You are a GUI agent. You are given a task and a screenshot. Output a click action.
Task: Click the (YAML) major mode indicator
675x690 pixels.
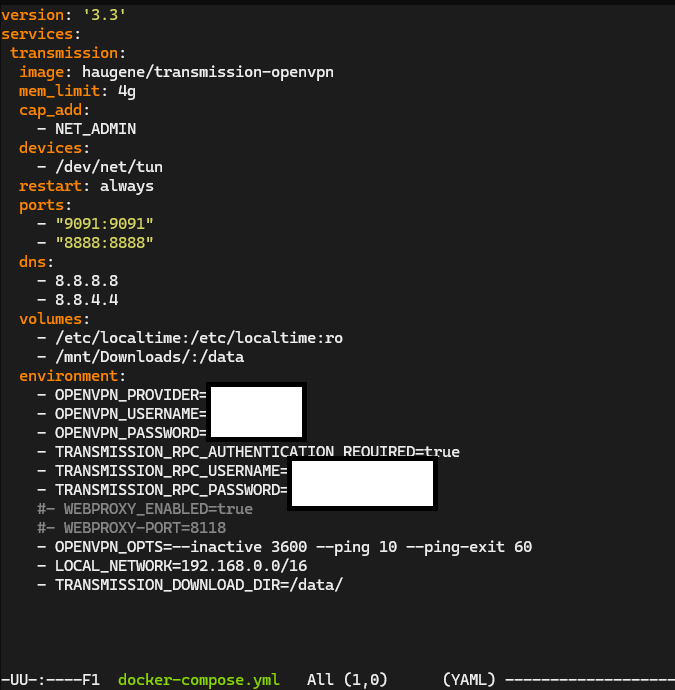[469, 680]
